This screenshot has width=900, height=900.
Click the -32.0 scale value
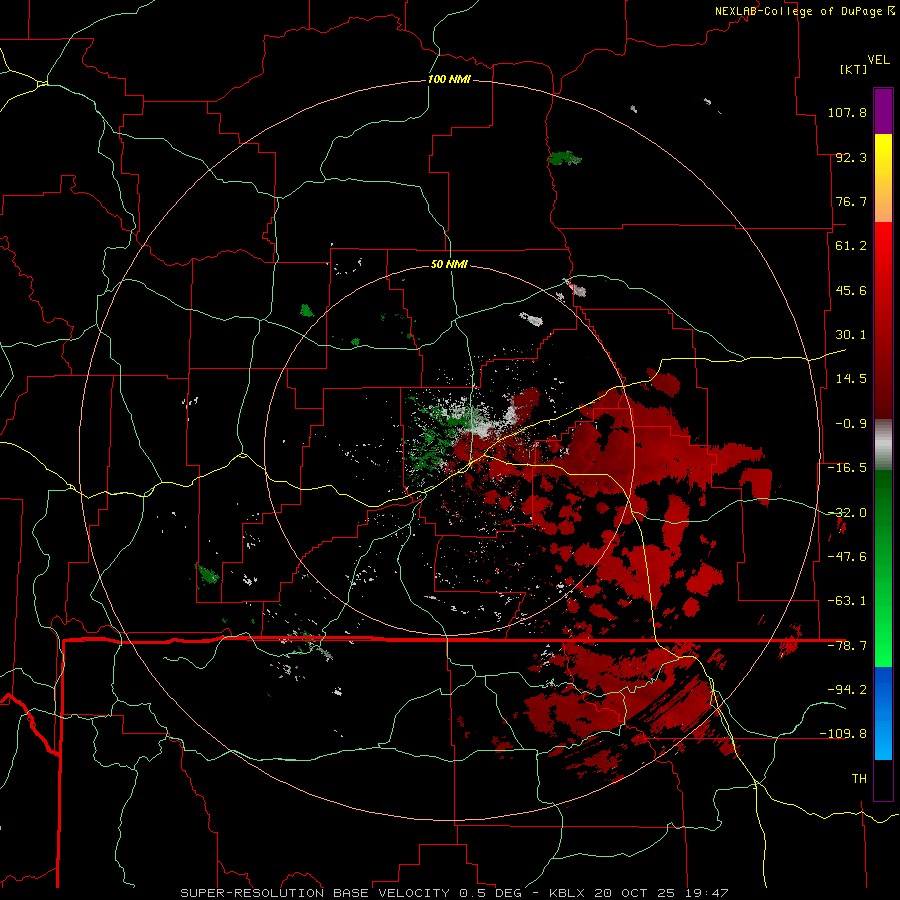[847, 513]
